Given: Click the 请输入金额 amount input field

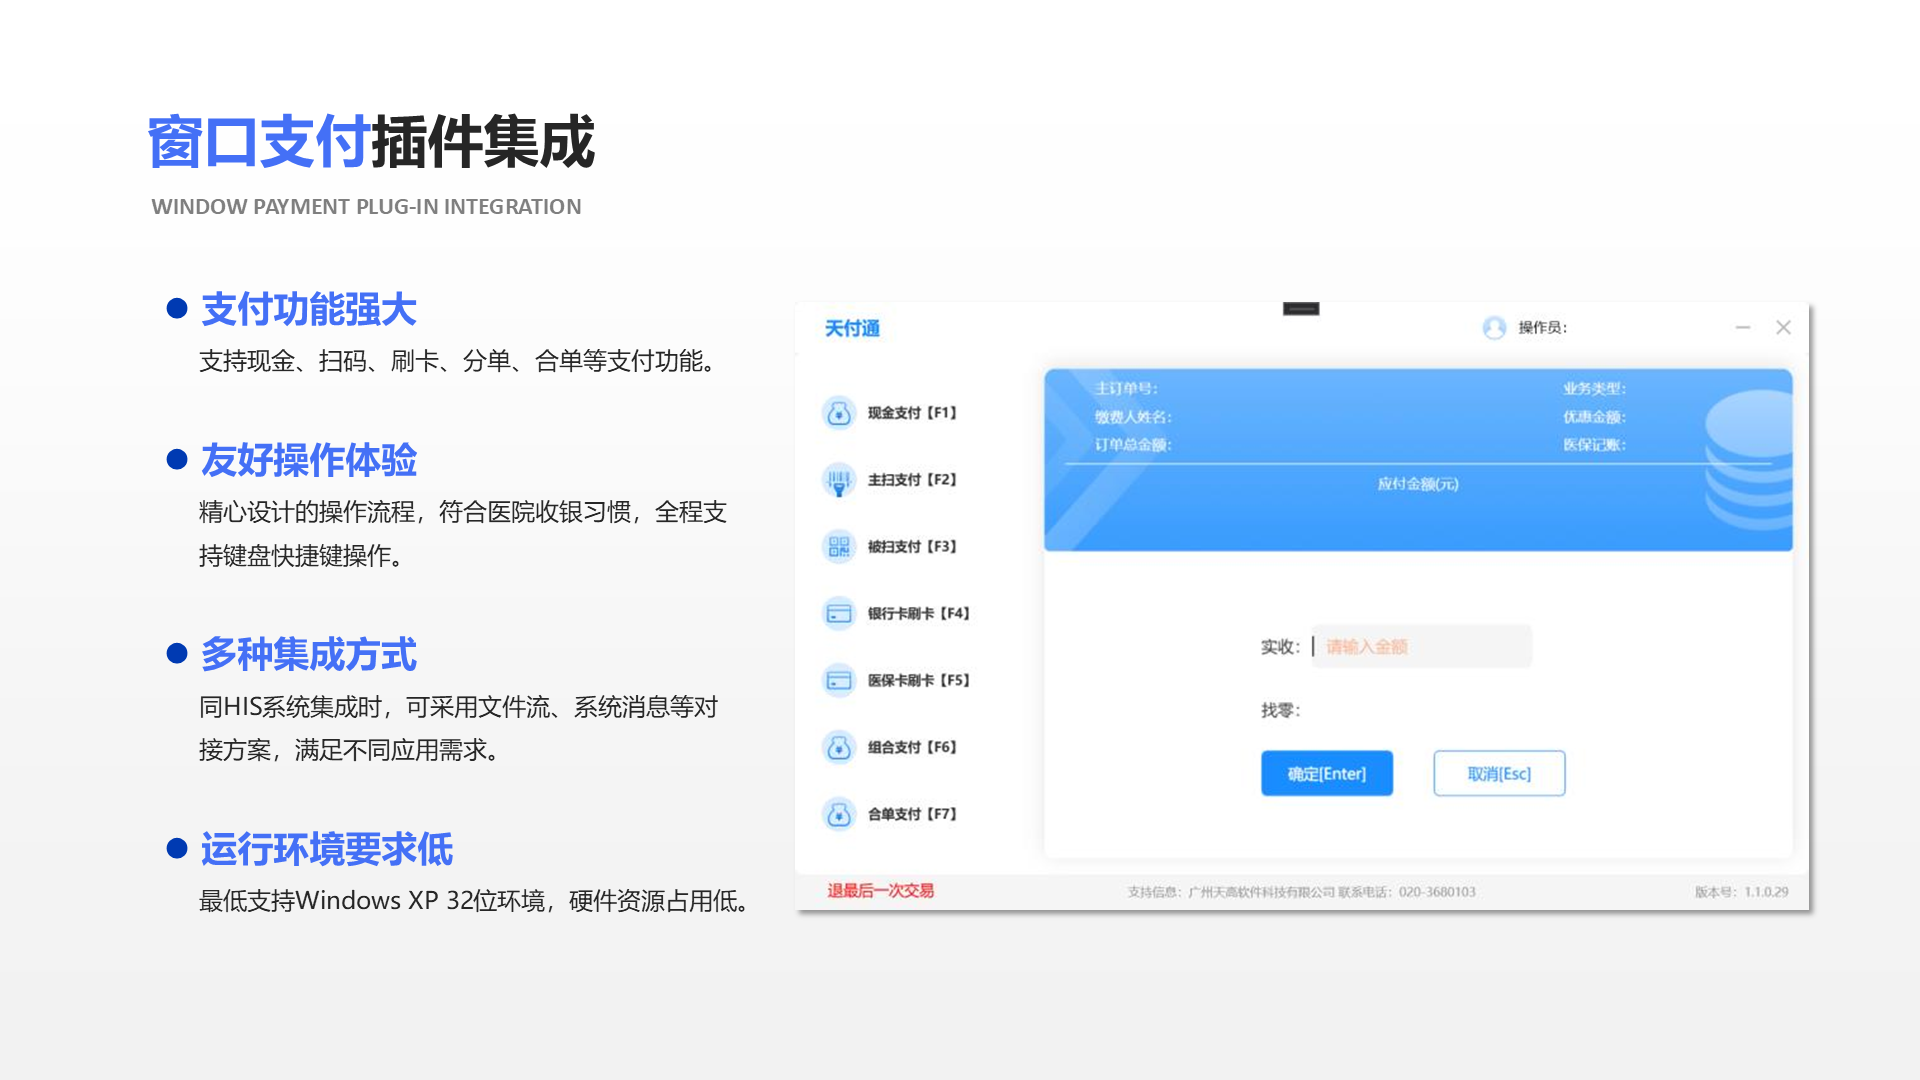Looking at the screenshot, I should (x=1420, y=646).
